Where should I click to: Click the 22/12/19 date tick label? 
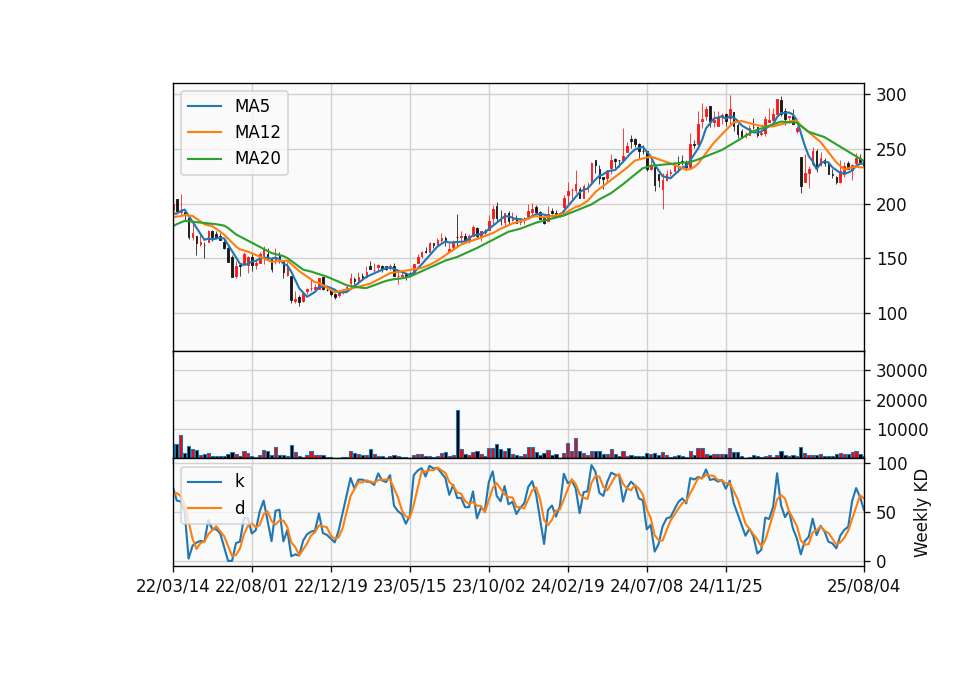(x=331, y=586)
